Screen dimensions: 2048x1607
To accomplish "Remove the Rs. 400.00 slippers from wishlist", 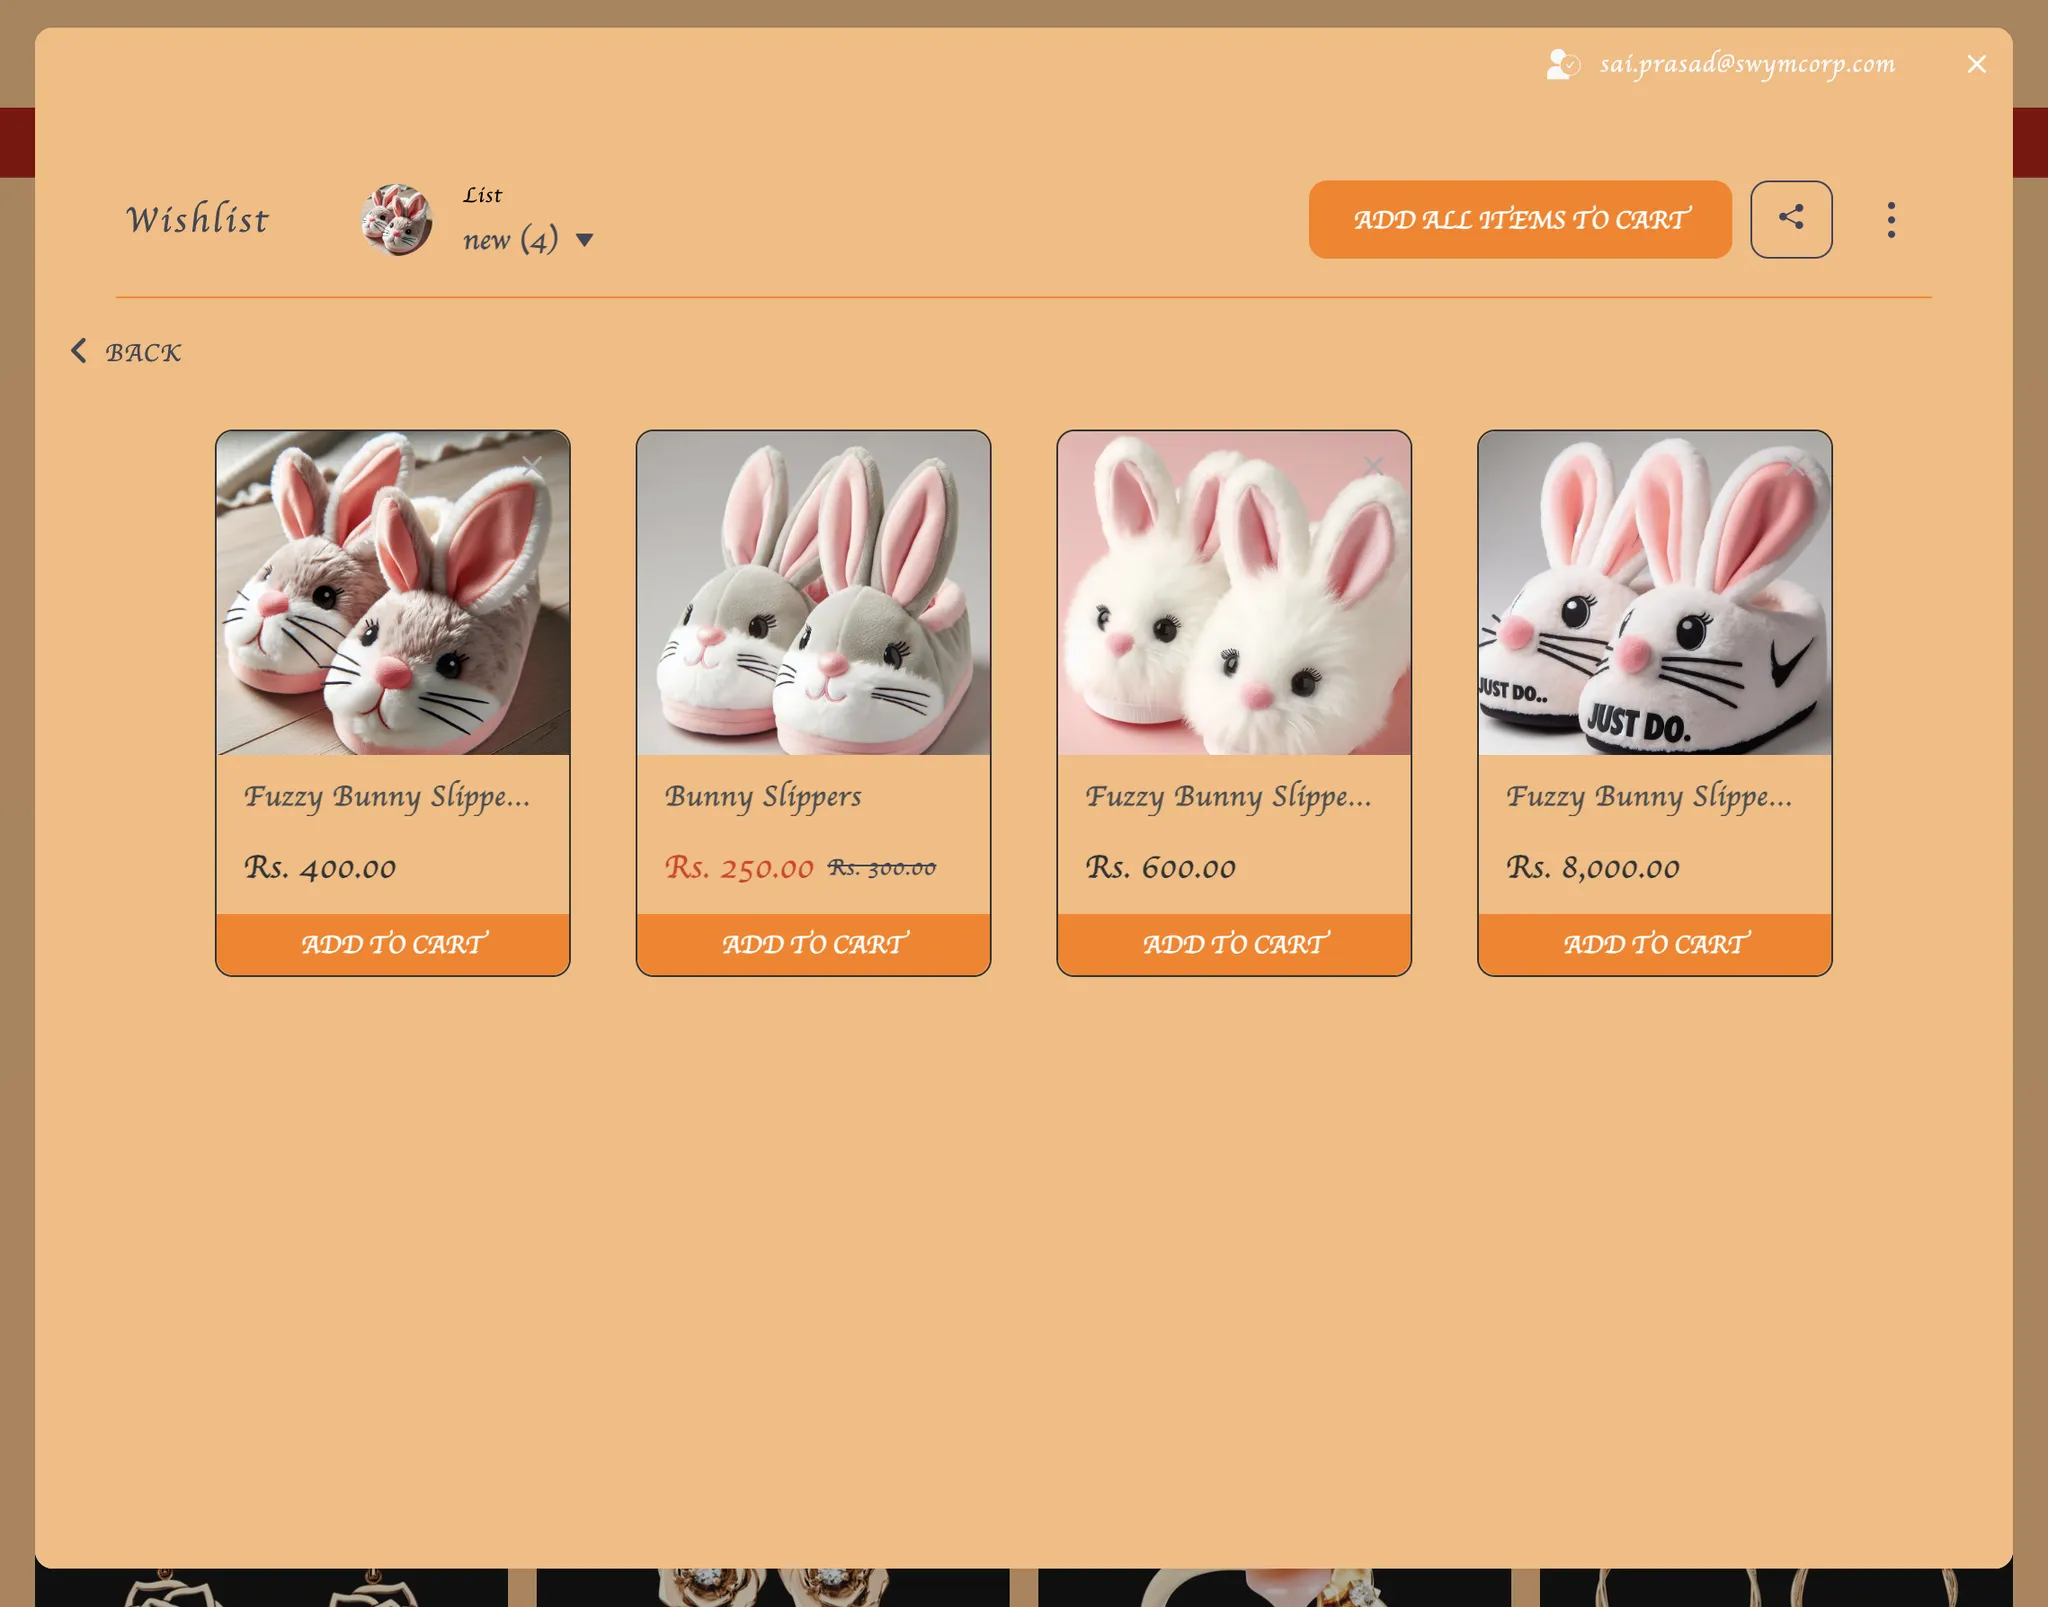I will pyautogui.click(x=532, y=466).
